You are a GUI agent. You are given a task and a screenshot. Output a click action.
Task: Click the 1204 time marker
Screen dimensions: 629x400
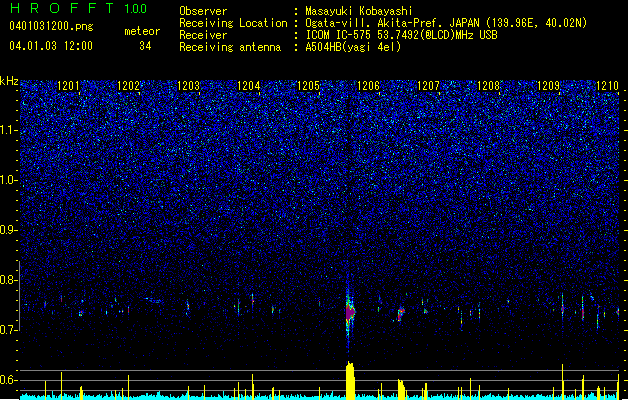pos(249,86)
